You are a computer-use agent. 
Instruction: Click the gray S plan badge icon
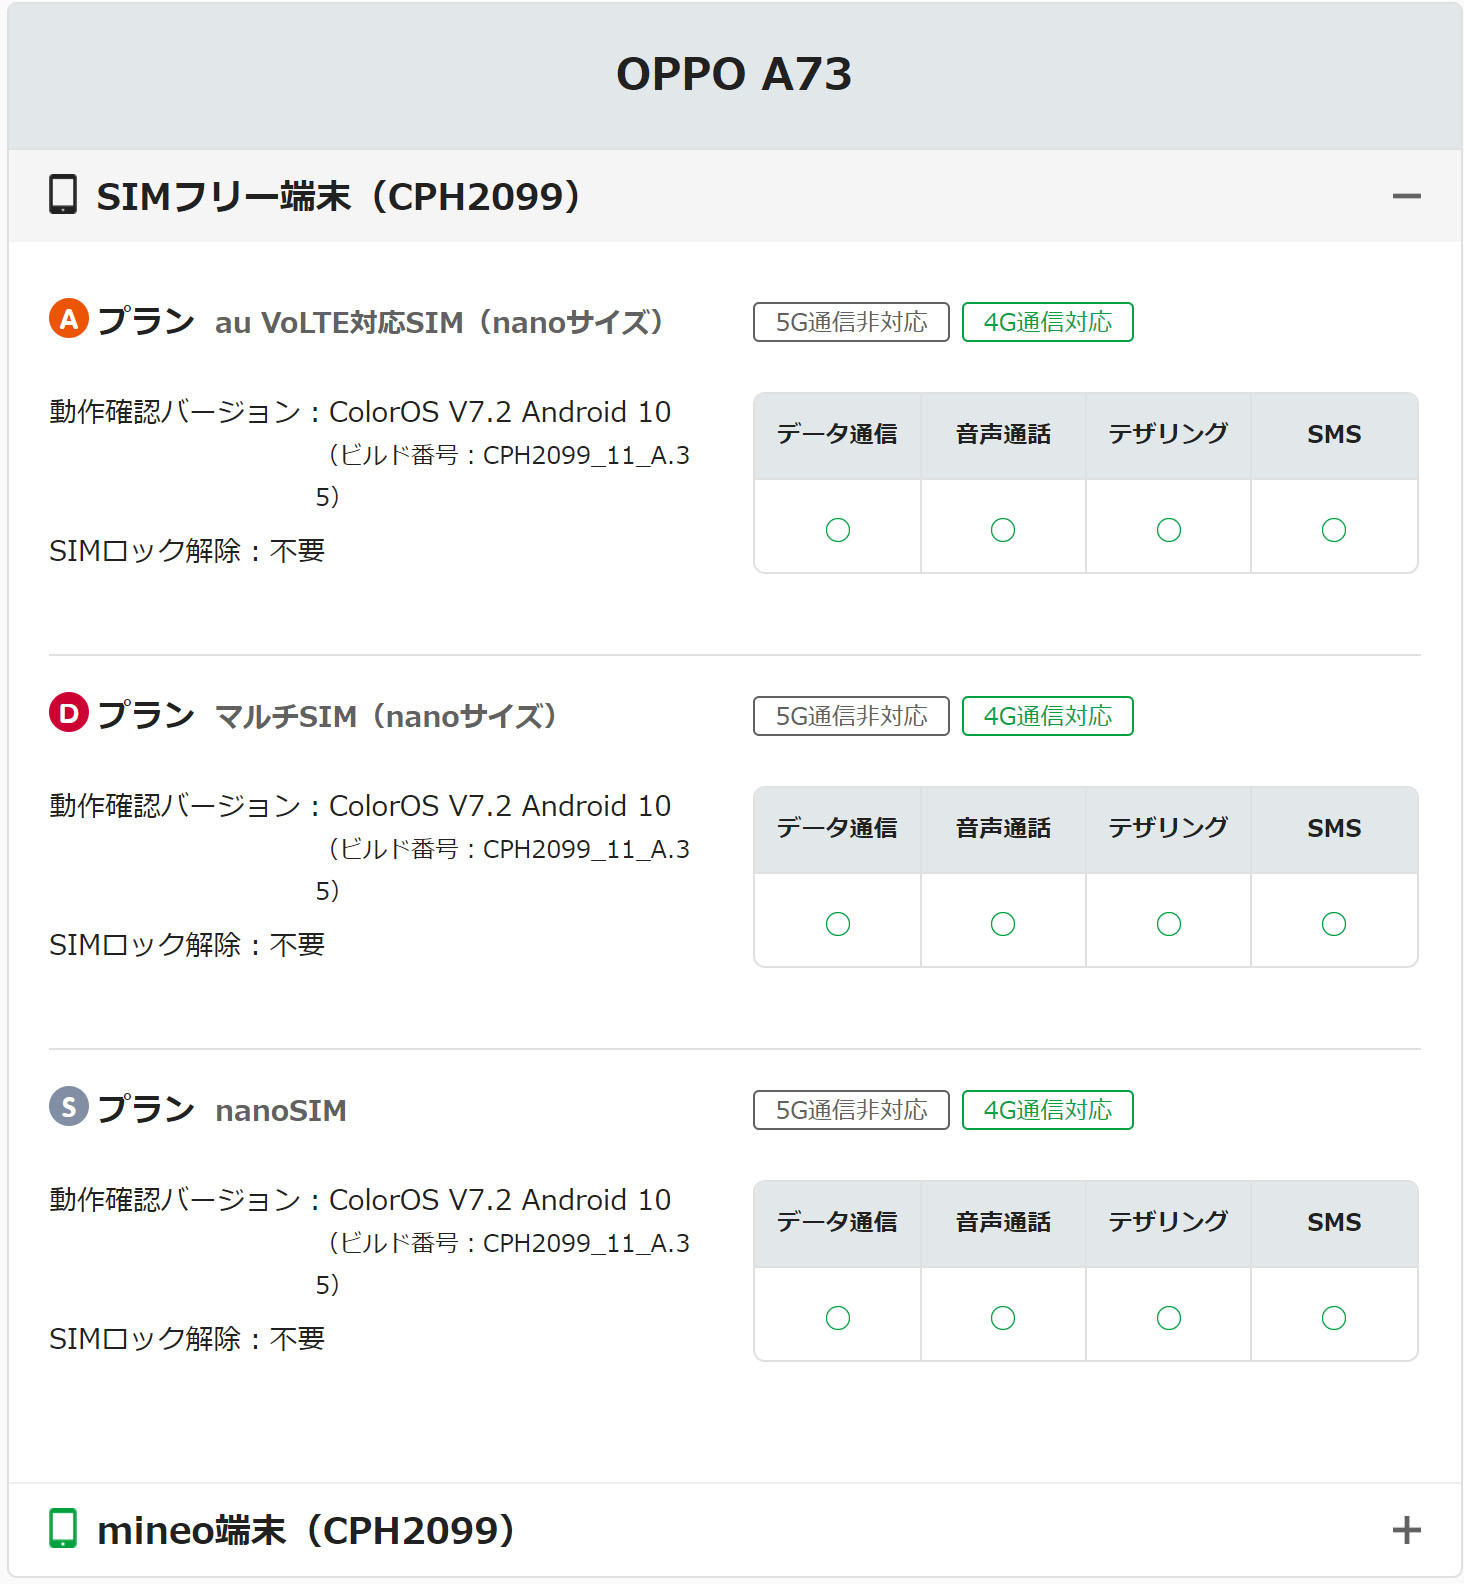(69, 1107)
